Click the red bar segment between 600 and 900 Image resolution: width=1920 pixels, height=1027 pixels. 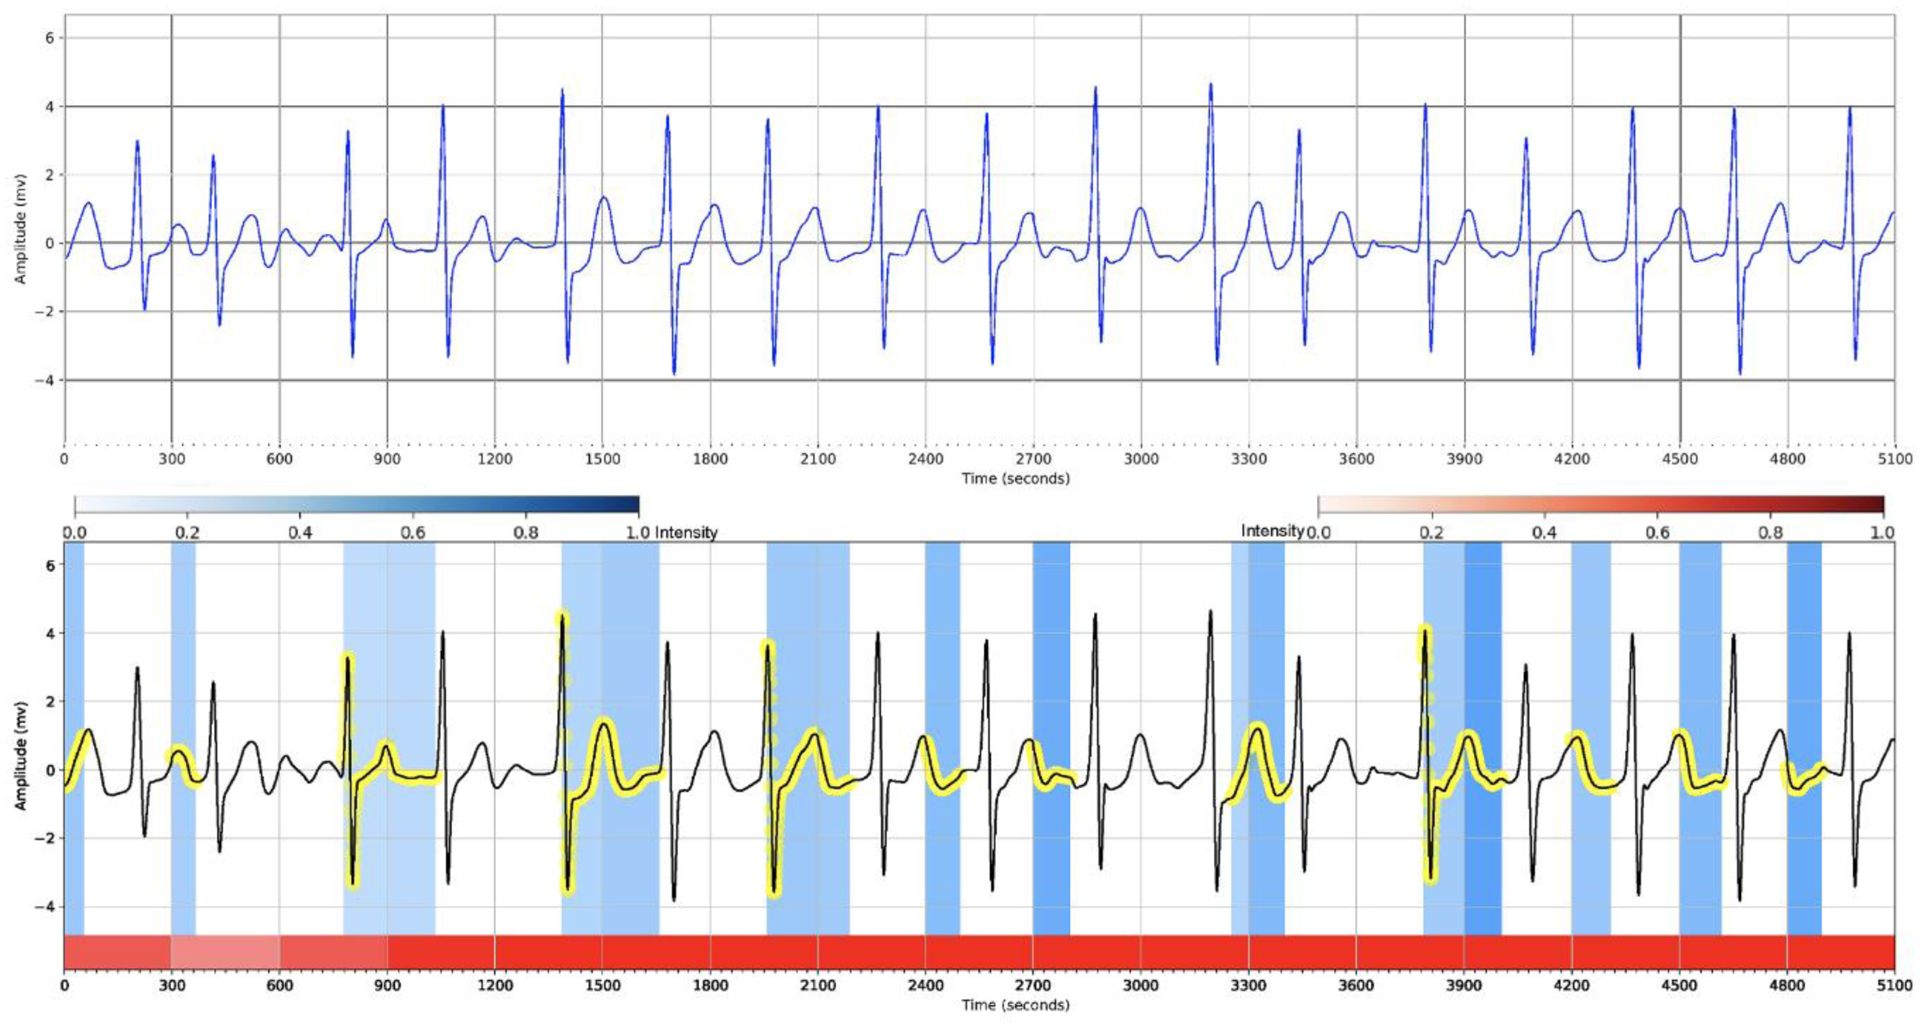tap(333, 953)
